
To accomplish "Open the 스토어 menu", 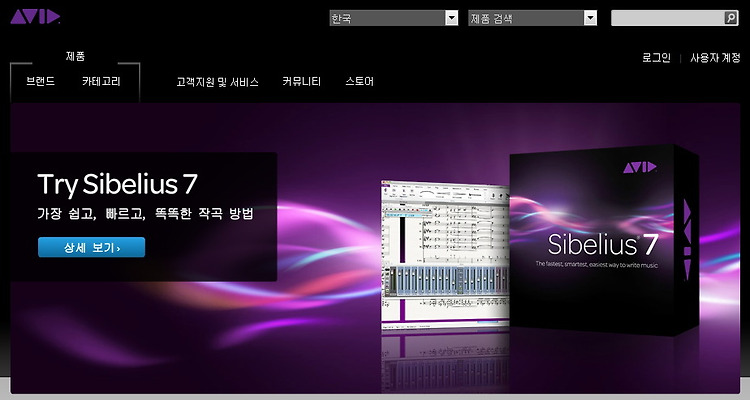I will pyautogui.click(x=359, y=82).
